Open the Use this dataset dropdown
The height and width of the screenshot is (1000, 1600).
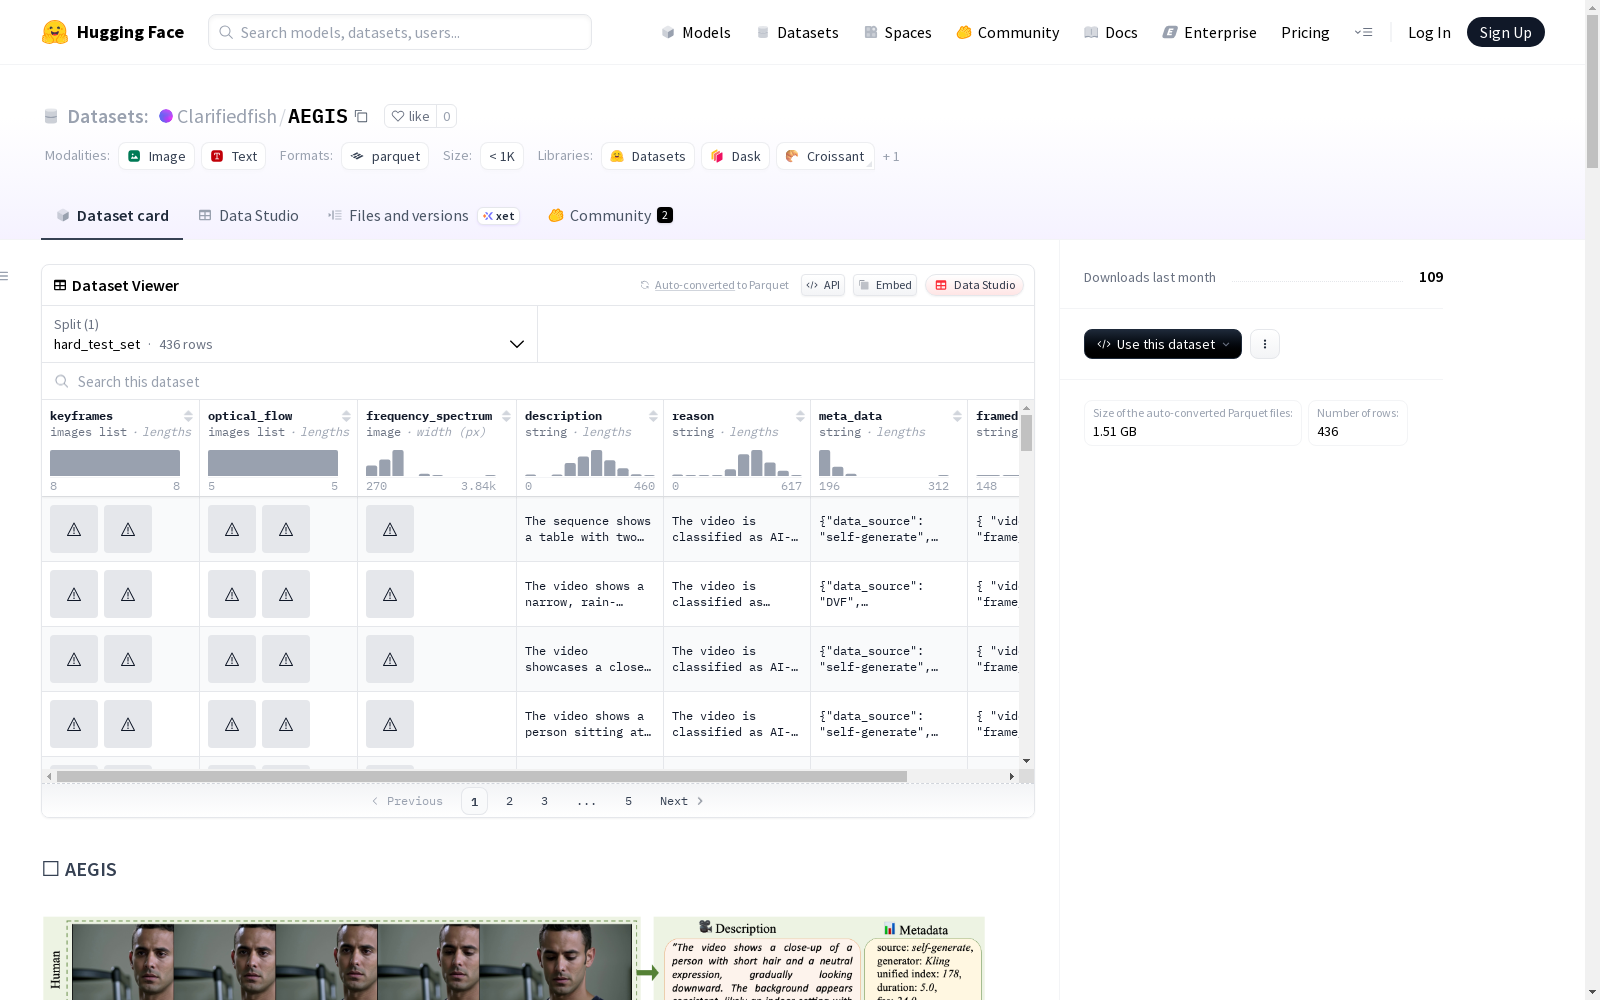[1163, 344]
